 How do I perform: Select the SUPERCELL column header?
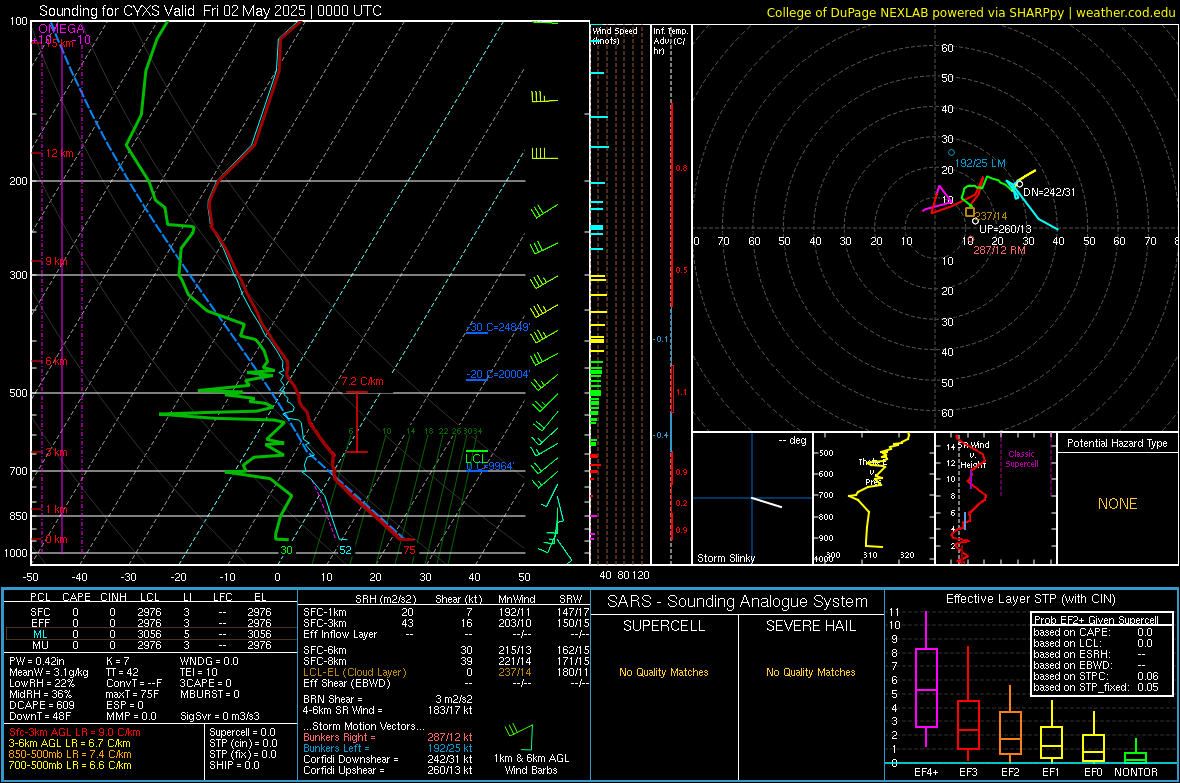664,626
